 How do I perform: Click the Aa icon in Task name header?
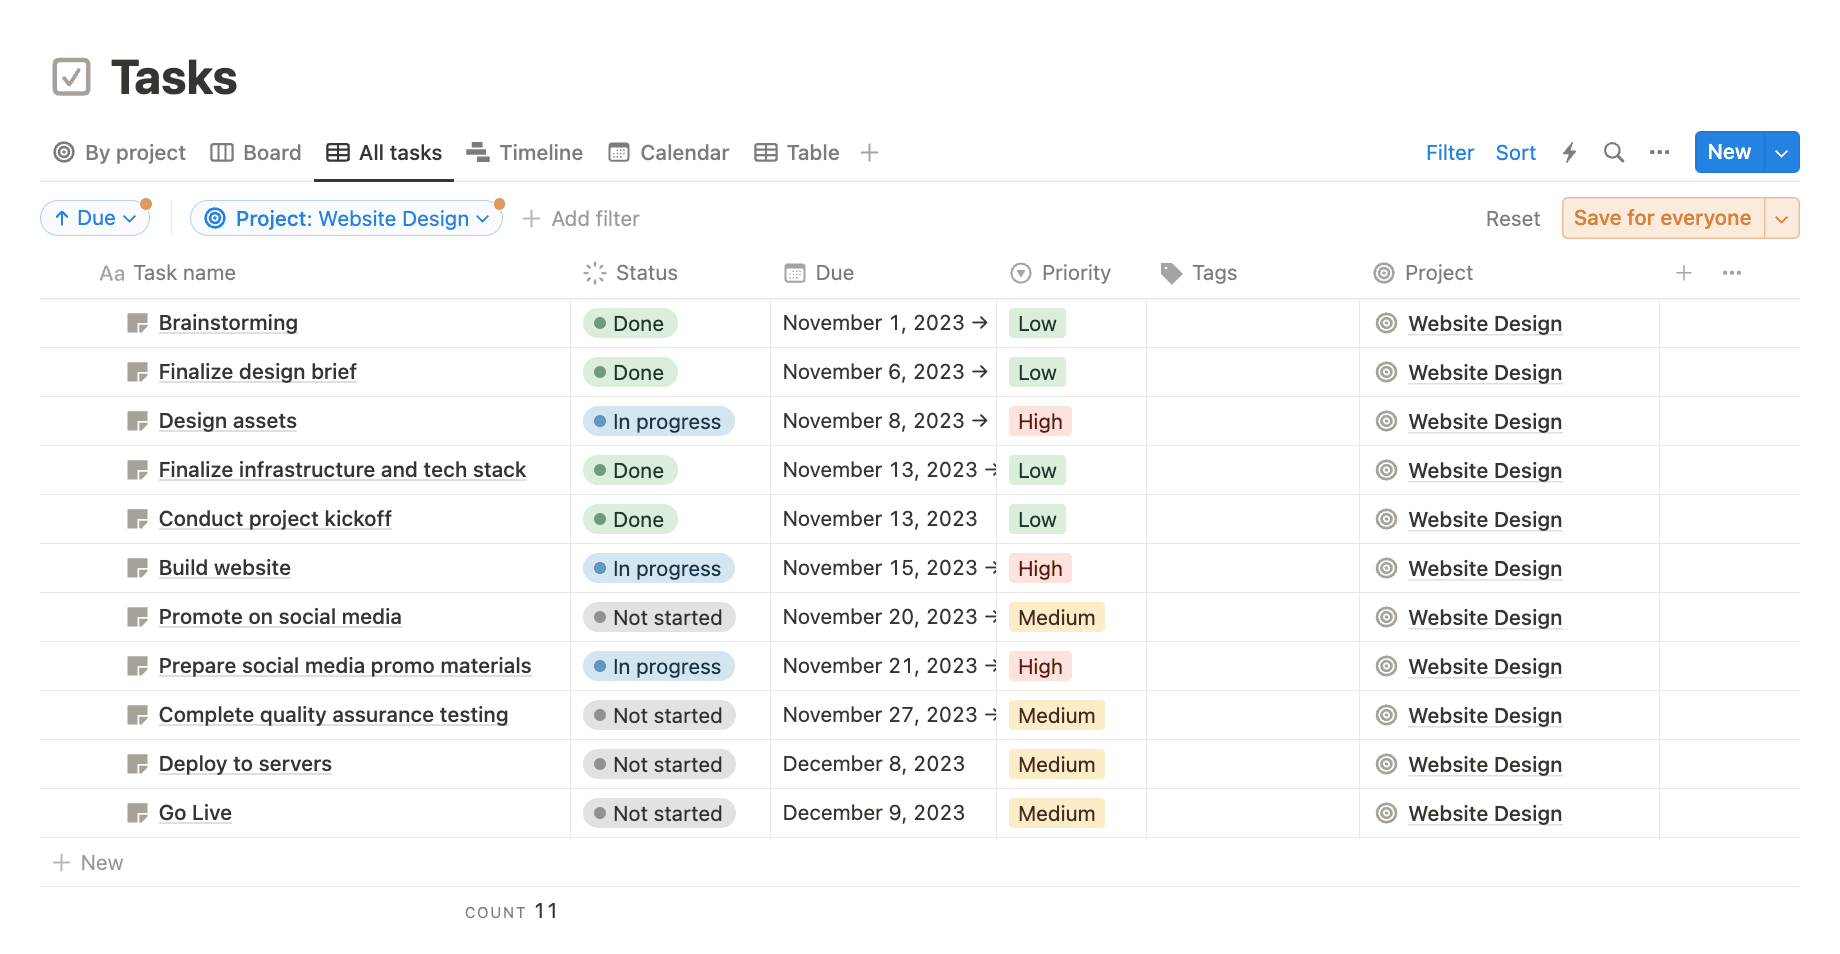[x=111, y=272]
